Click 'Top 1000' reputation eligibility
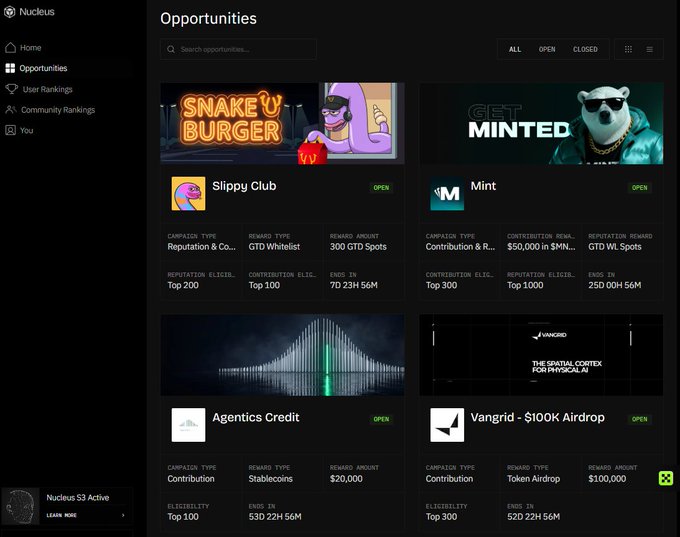Viewport: 680px width, 537px height. click(525, 285)
